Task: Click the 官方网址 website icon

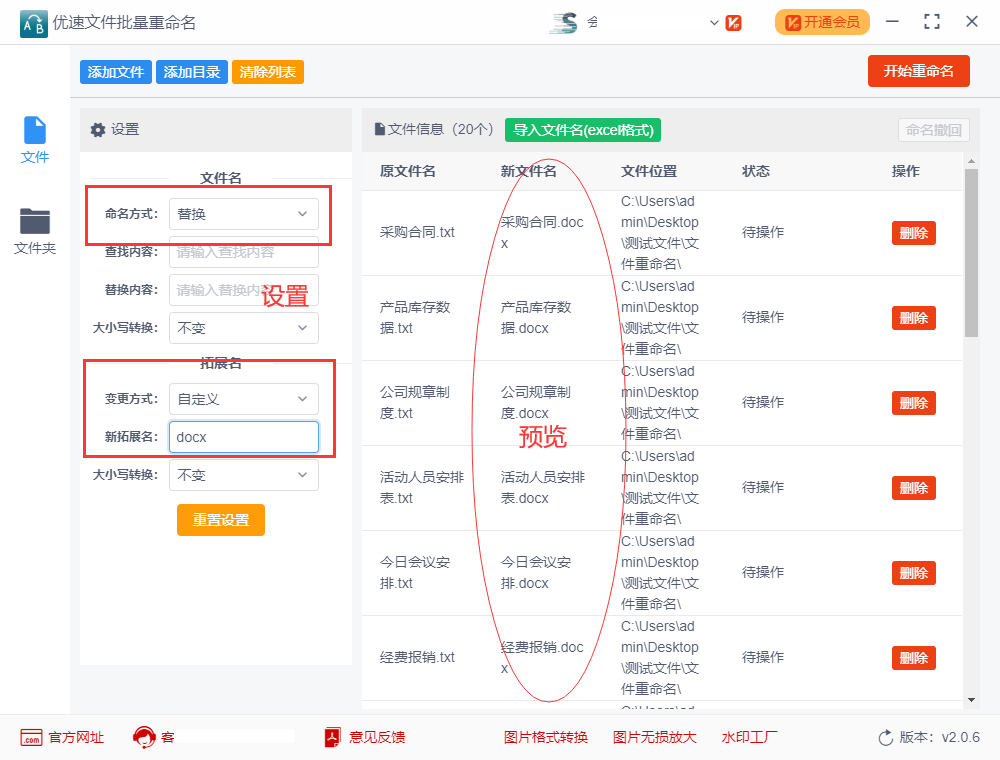Action: coord(31,738)
